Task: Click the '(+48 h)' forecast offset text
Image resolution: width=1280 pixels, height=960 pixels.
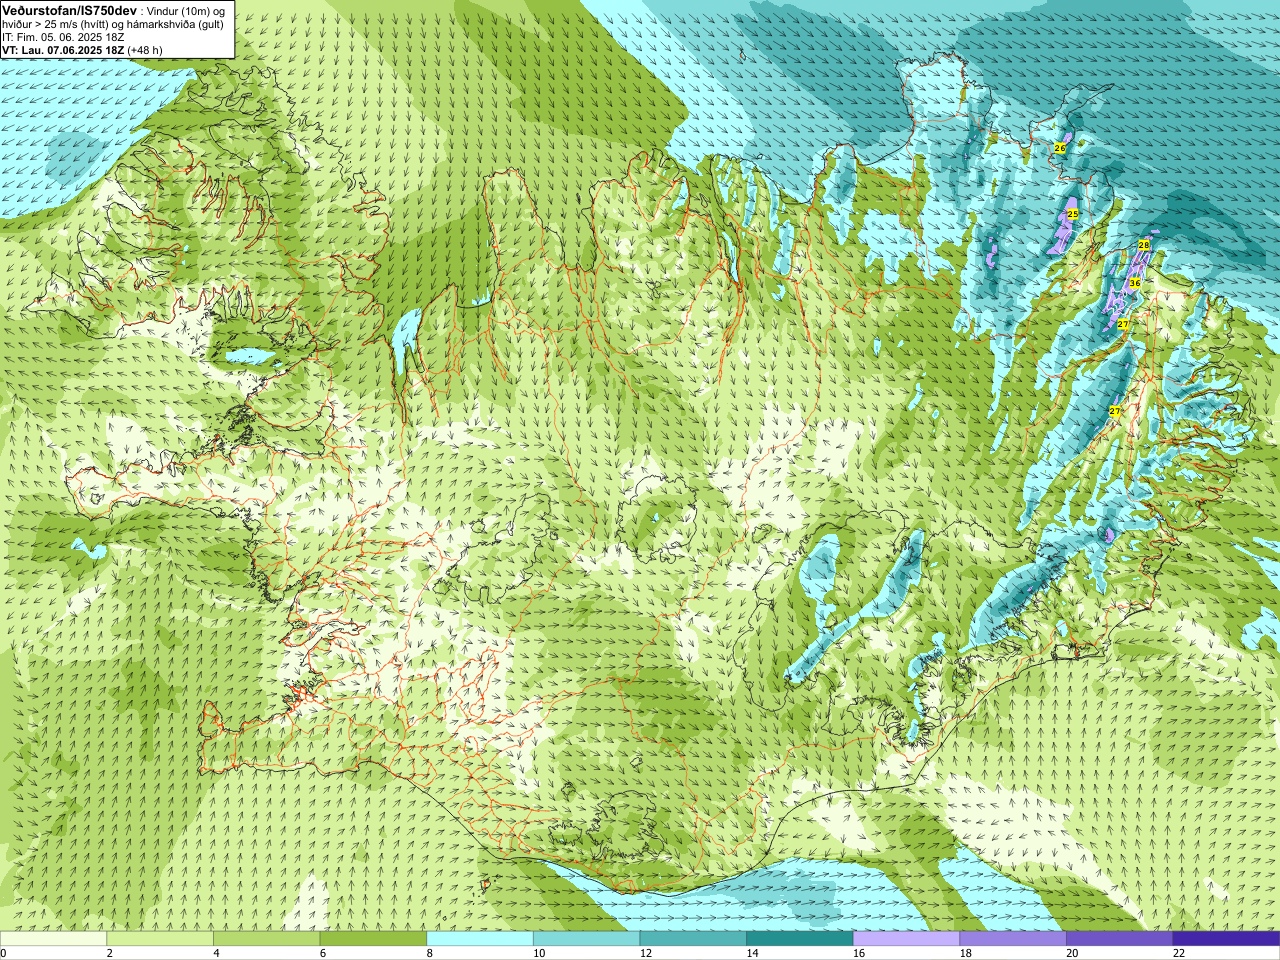Action: tap(145, 50)
